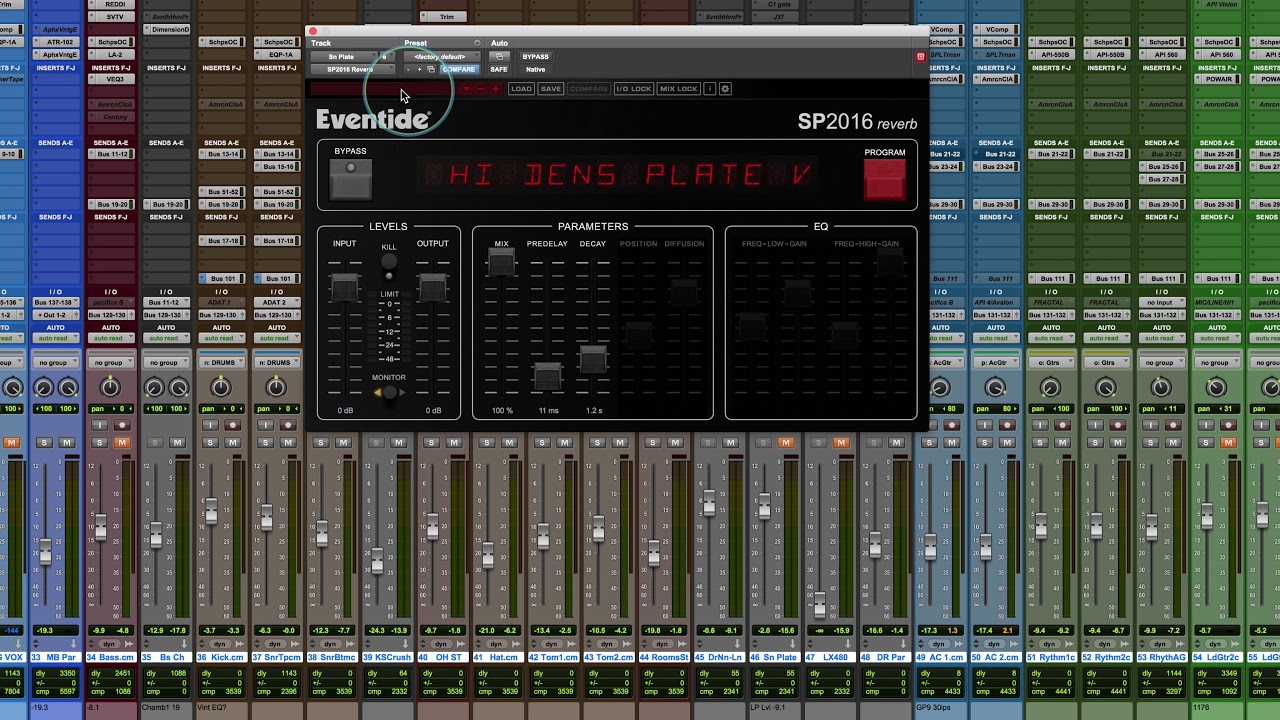Click the red preset name field in plugin
Image resolution: width=1280 pixels, height=720 pixels.
(385, 89)
